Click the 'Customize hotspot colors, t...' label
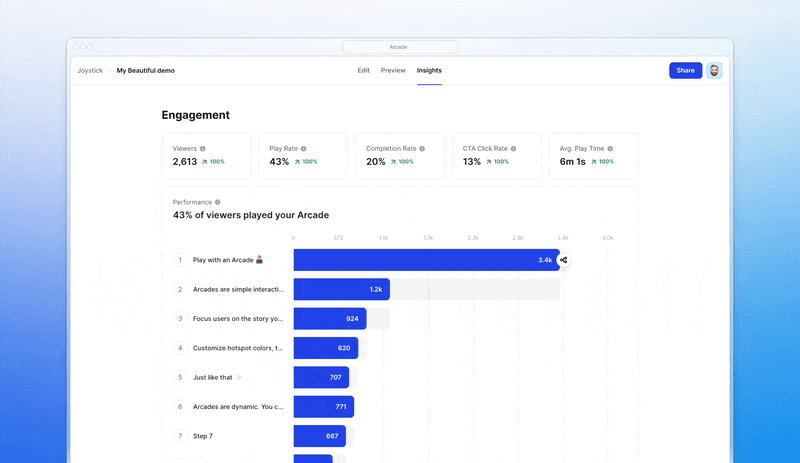The height and width of the screenshot is (463, 800). [238, 348]
